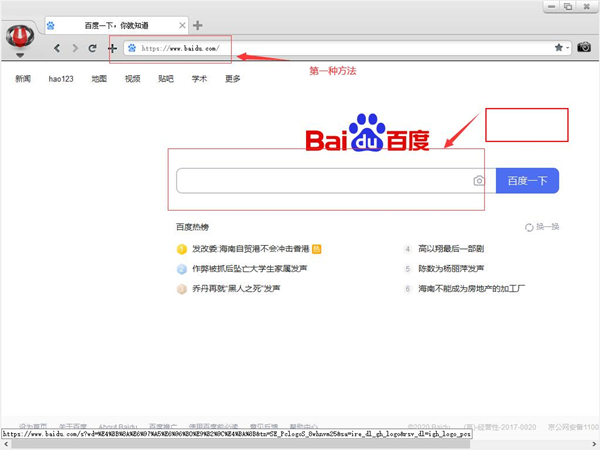Refresh hot list with 换一换
600x450 pixels.
point(542,227)
